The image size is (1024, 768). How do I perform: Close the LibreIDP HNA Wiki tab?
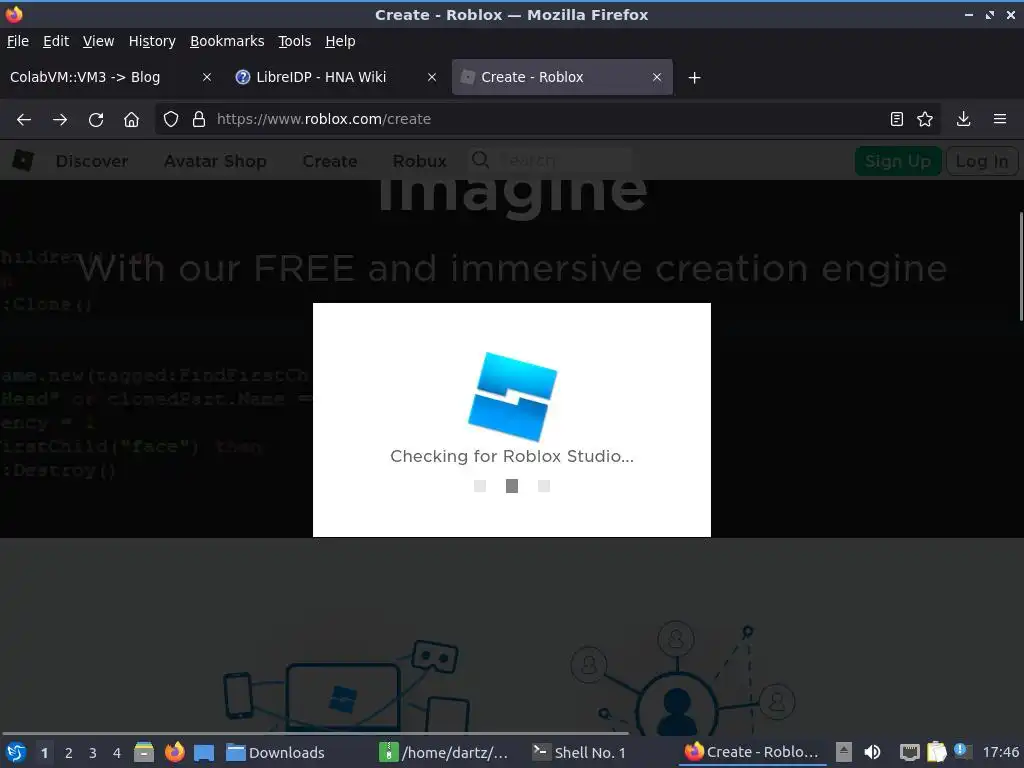[432, 77]
